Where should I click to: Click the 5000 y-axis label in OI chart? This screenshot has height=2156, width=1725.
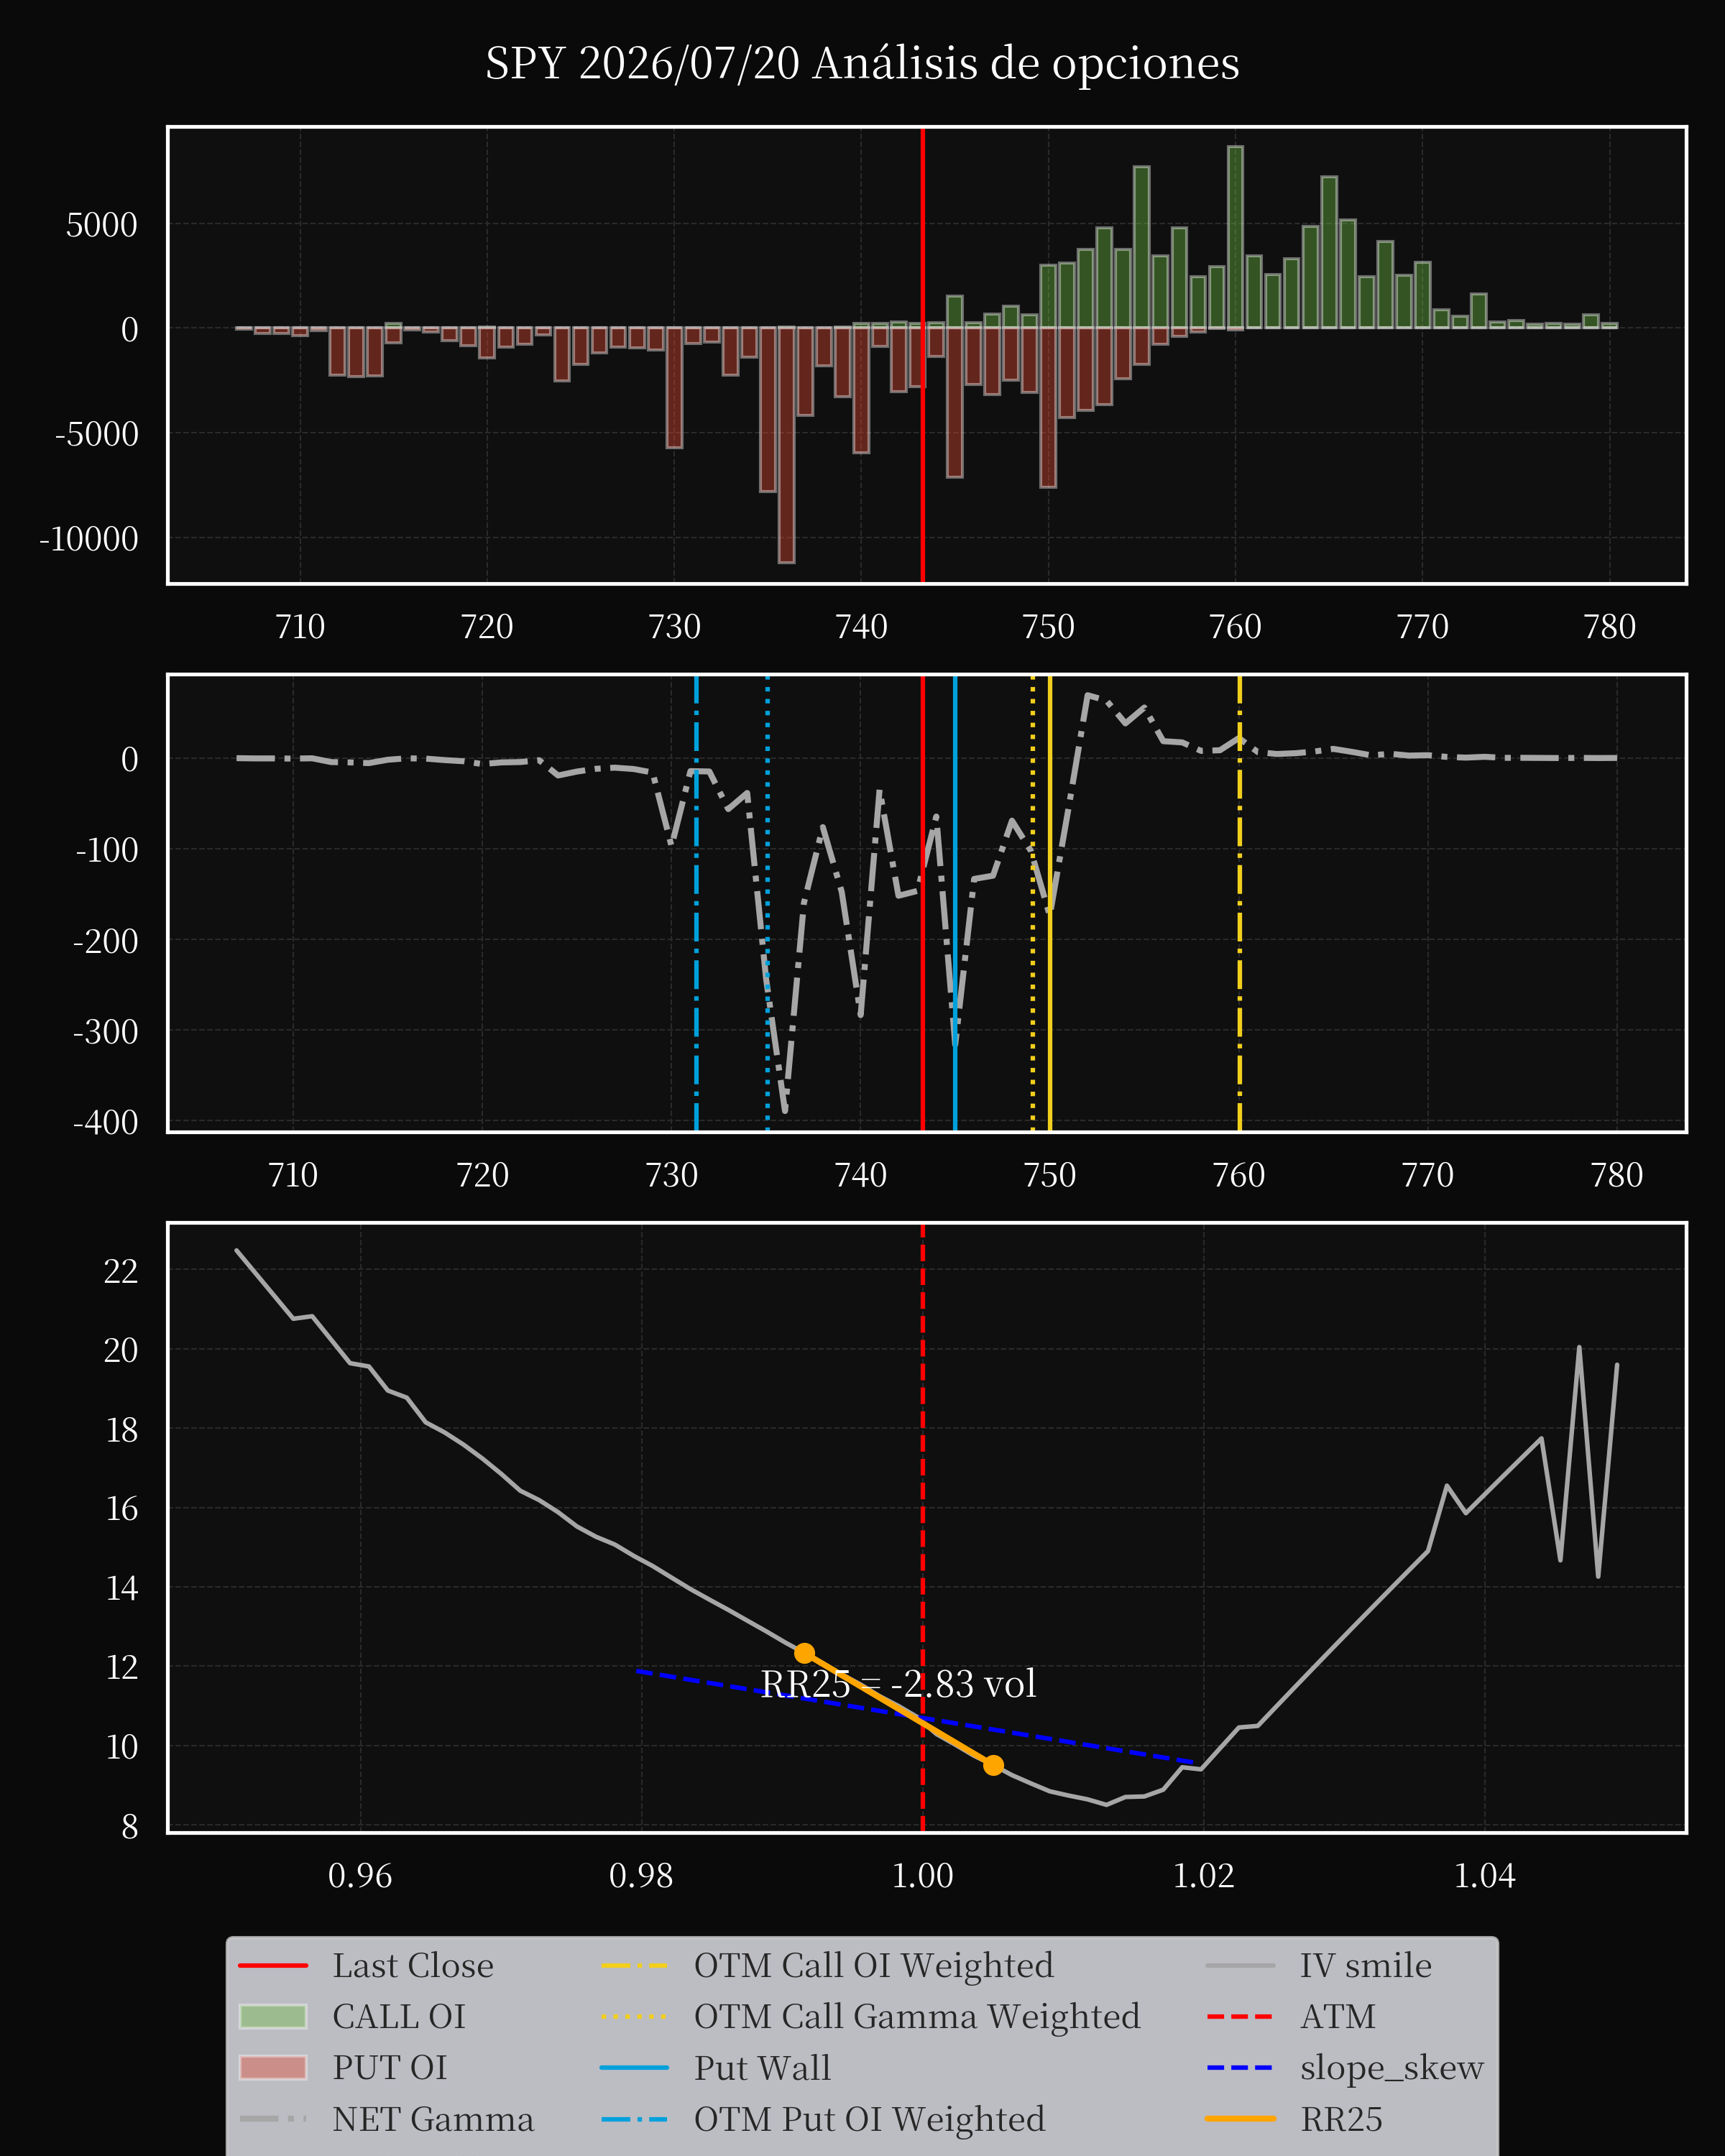(102, 225)
